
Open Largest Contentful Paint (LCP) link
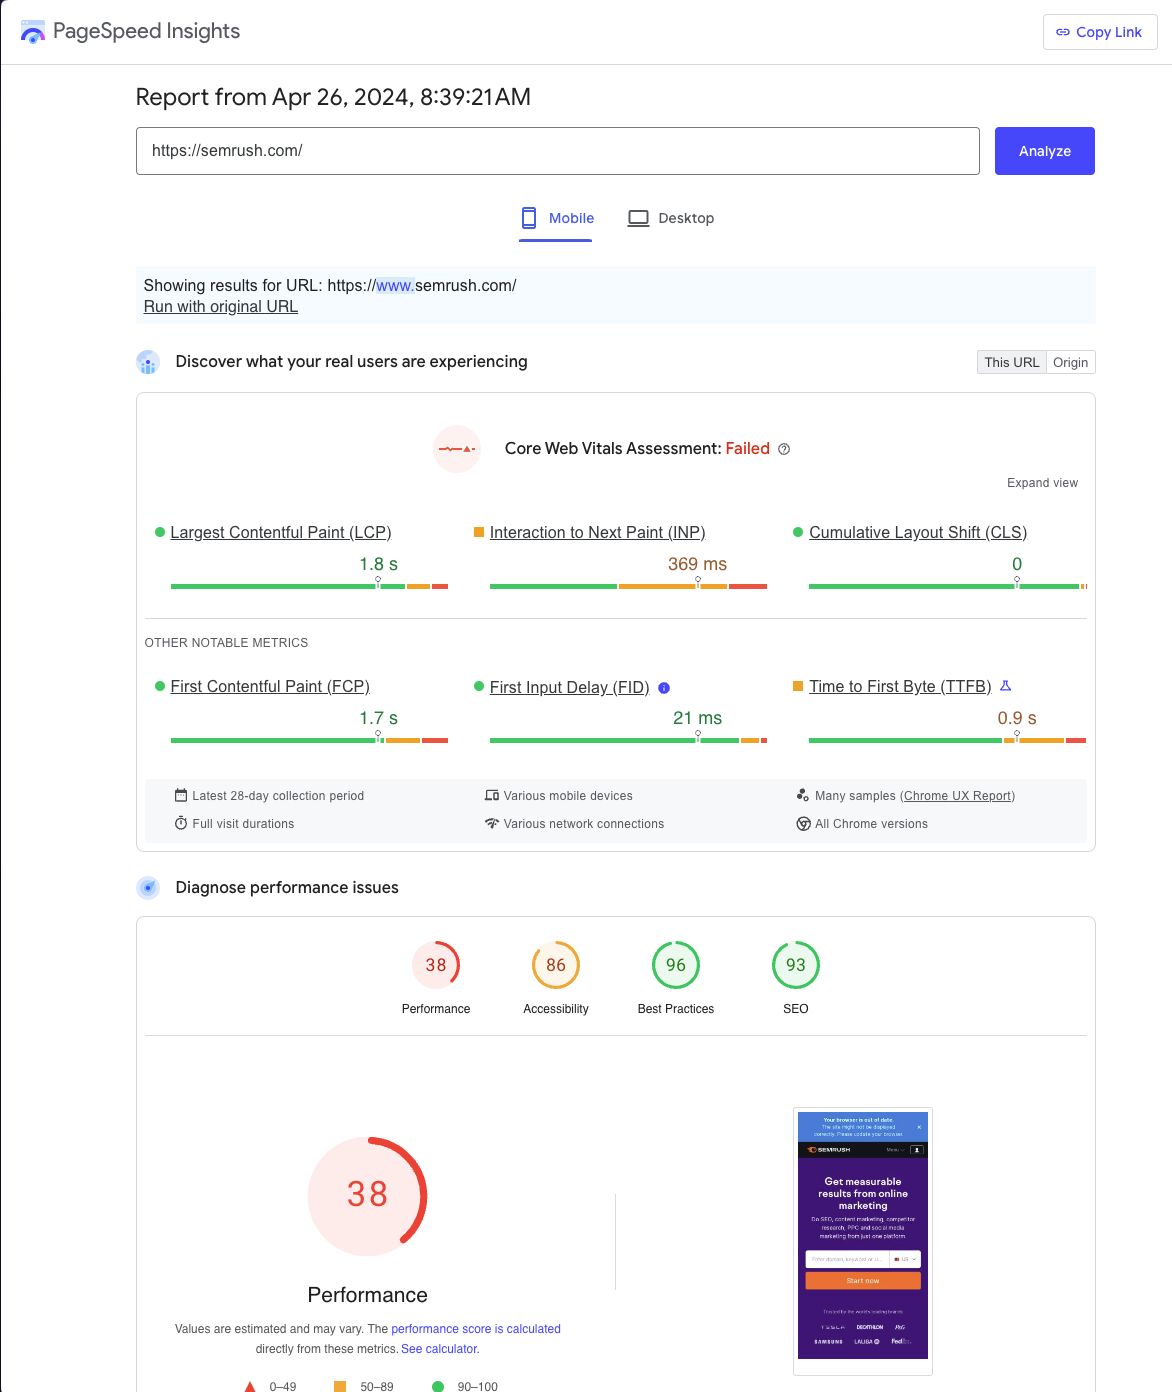(280, 533)
